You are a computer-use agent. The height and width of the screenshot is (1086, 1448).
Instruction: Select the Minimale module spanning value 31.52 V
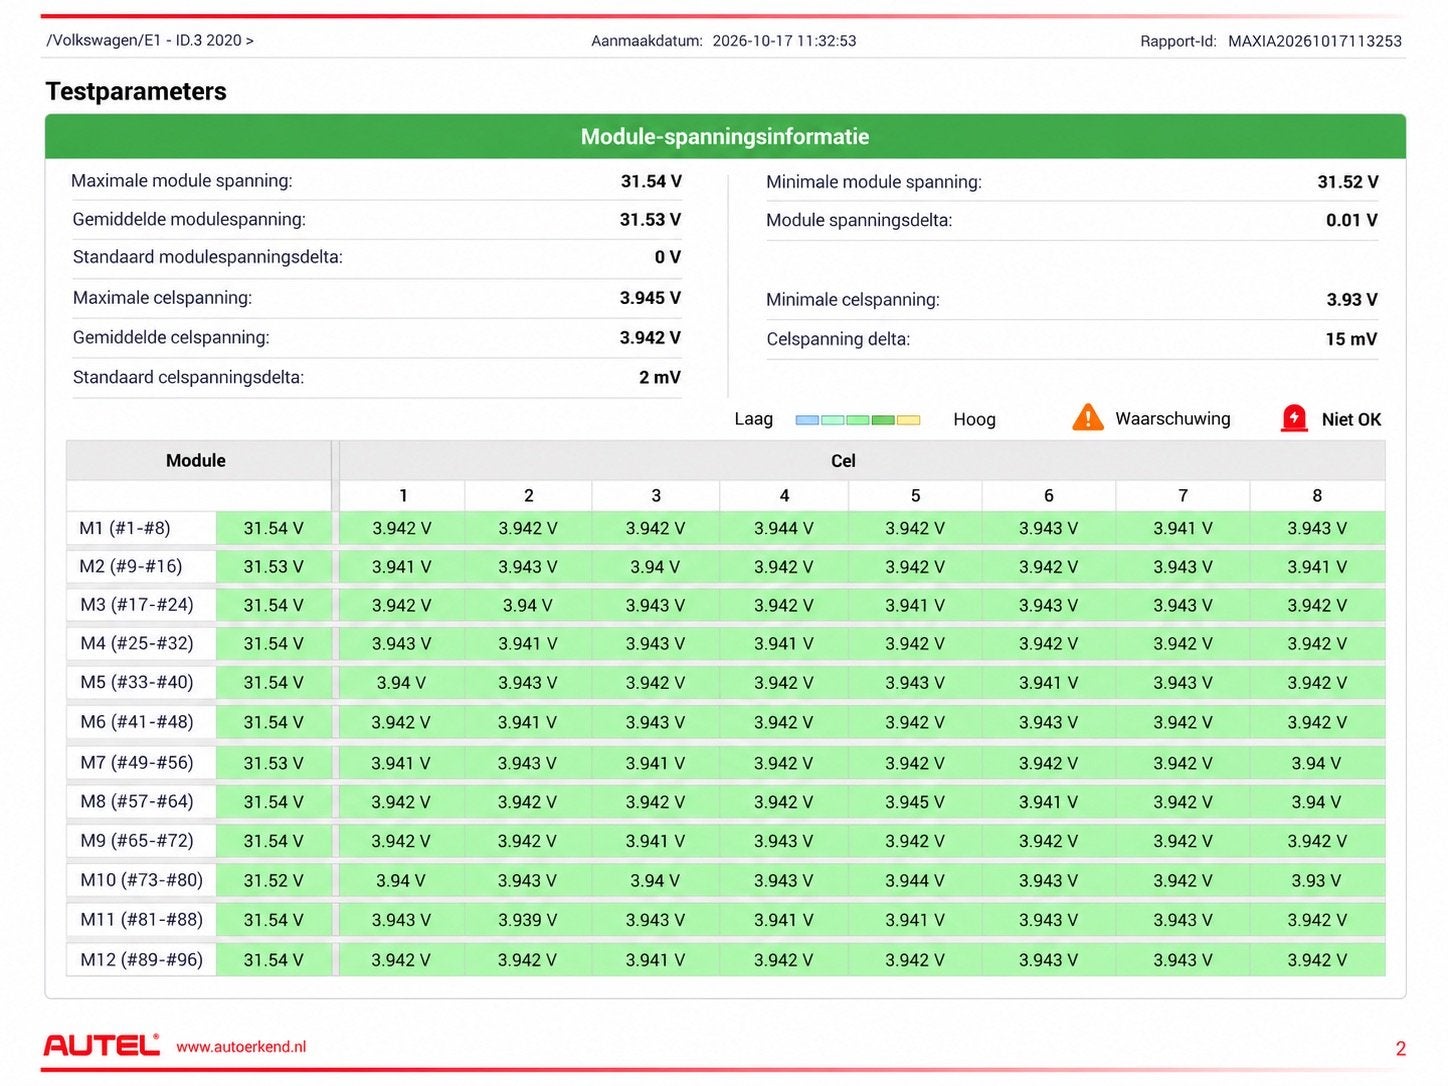tap(1348, 182)
